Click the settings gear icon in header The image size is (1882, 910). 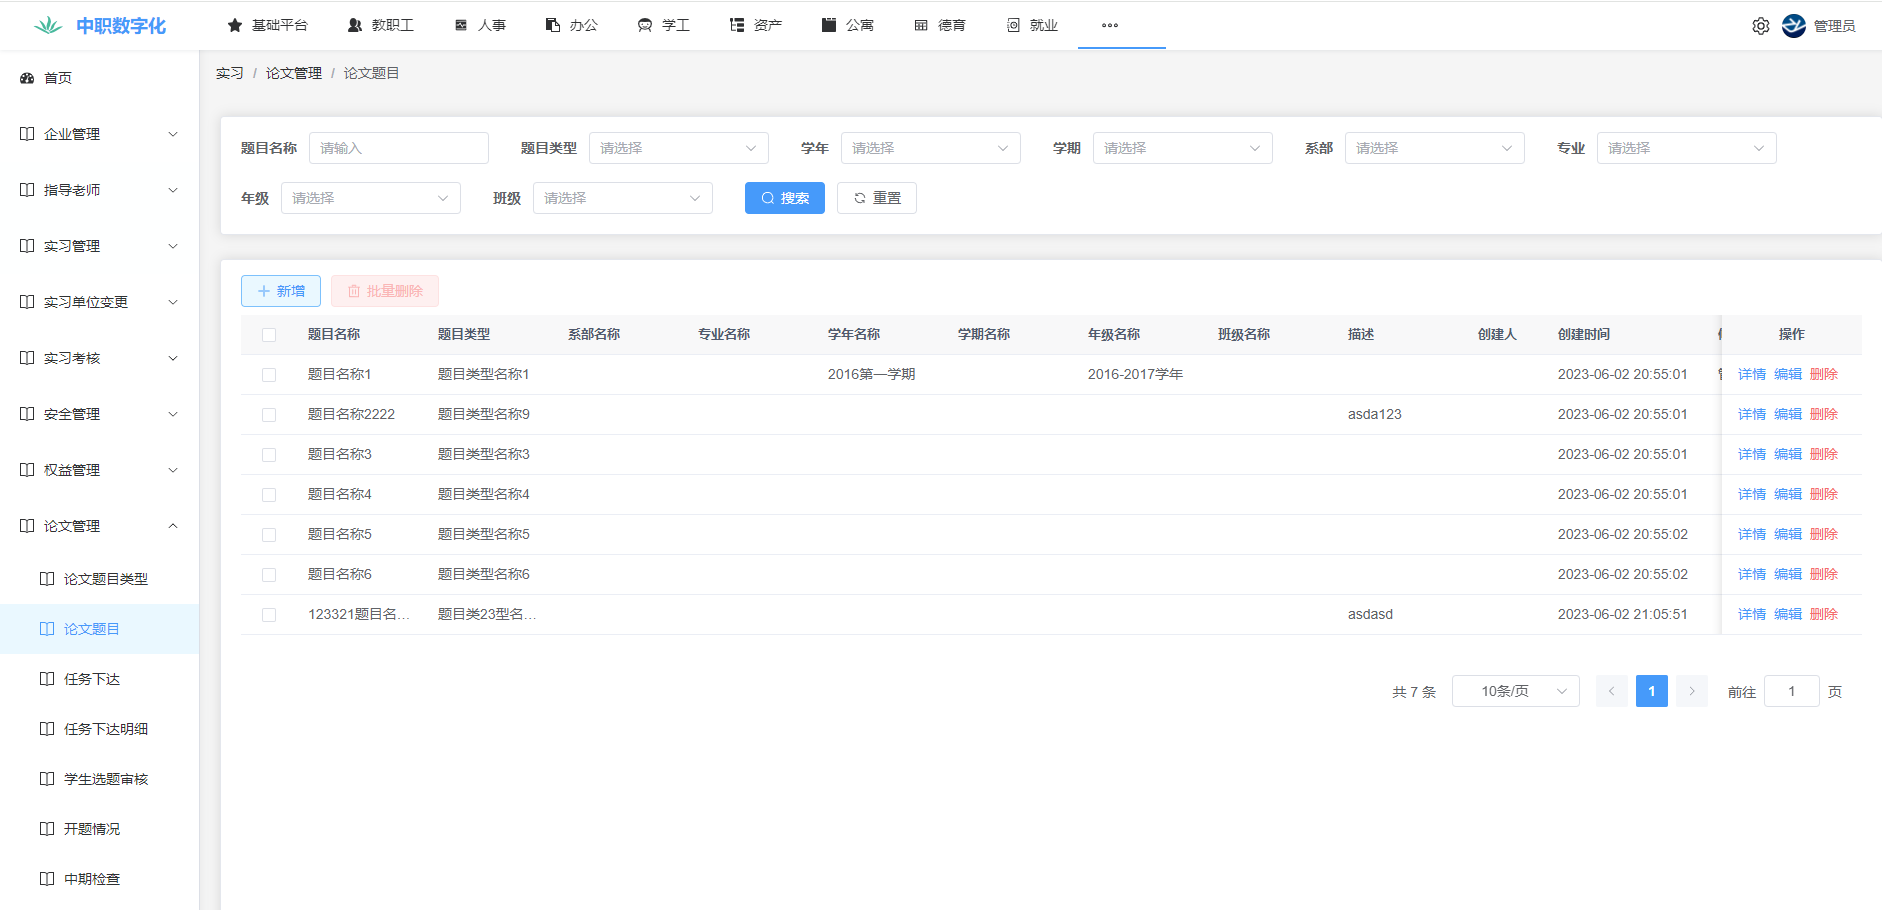[x=1760, y=26]
